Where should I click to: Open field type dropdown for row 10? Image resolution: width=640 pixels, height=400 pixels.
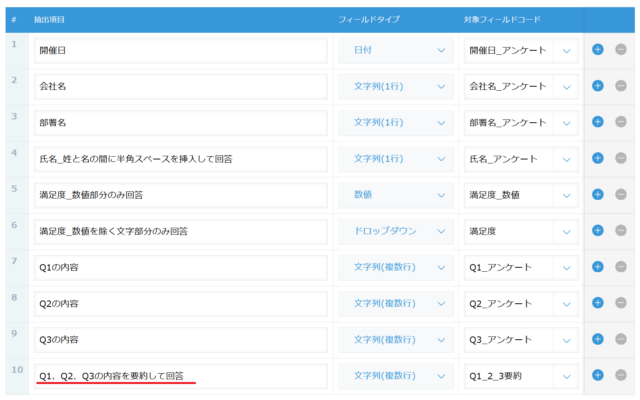pyautogui.click(x=396, y=376)
